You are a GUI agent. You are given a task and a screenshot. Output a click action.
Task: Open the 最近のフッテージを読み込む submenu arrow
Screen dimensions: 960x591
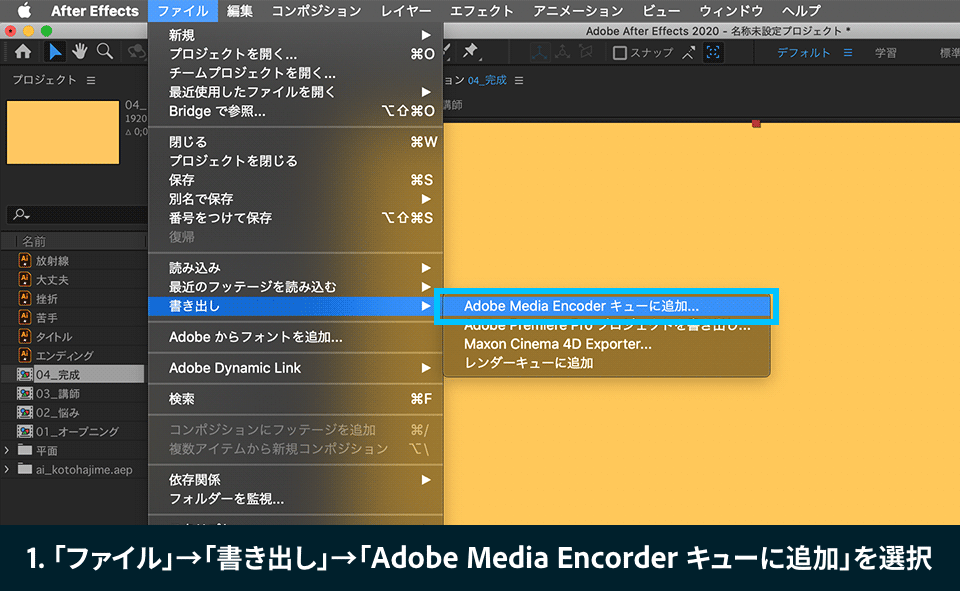pyautogui.click(x=426, y=287)
